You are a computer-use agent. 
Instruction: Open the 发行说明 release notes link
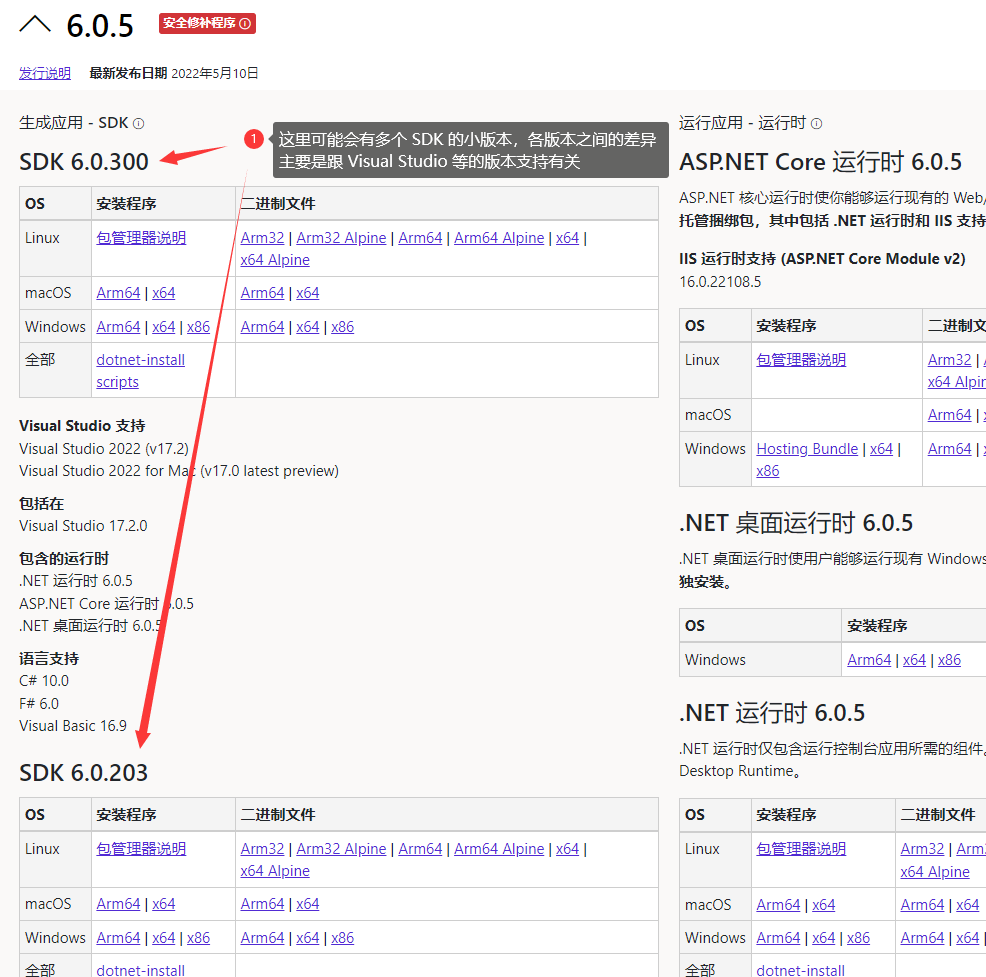45,73
